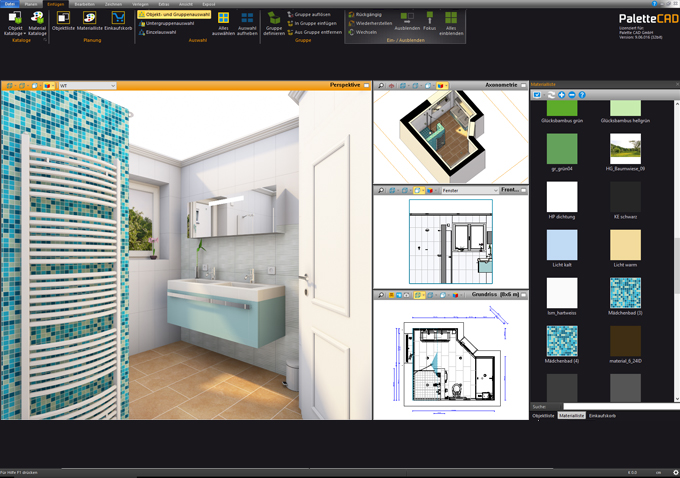
Task: Switch to the Objektliste bottom tab
Action: pos(543,415)
